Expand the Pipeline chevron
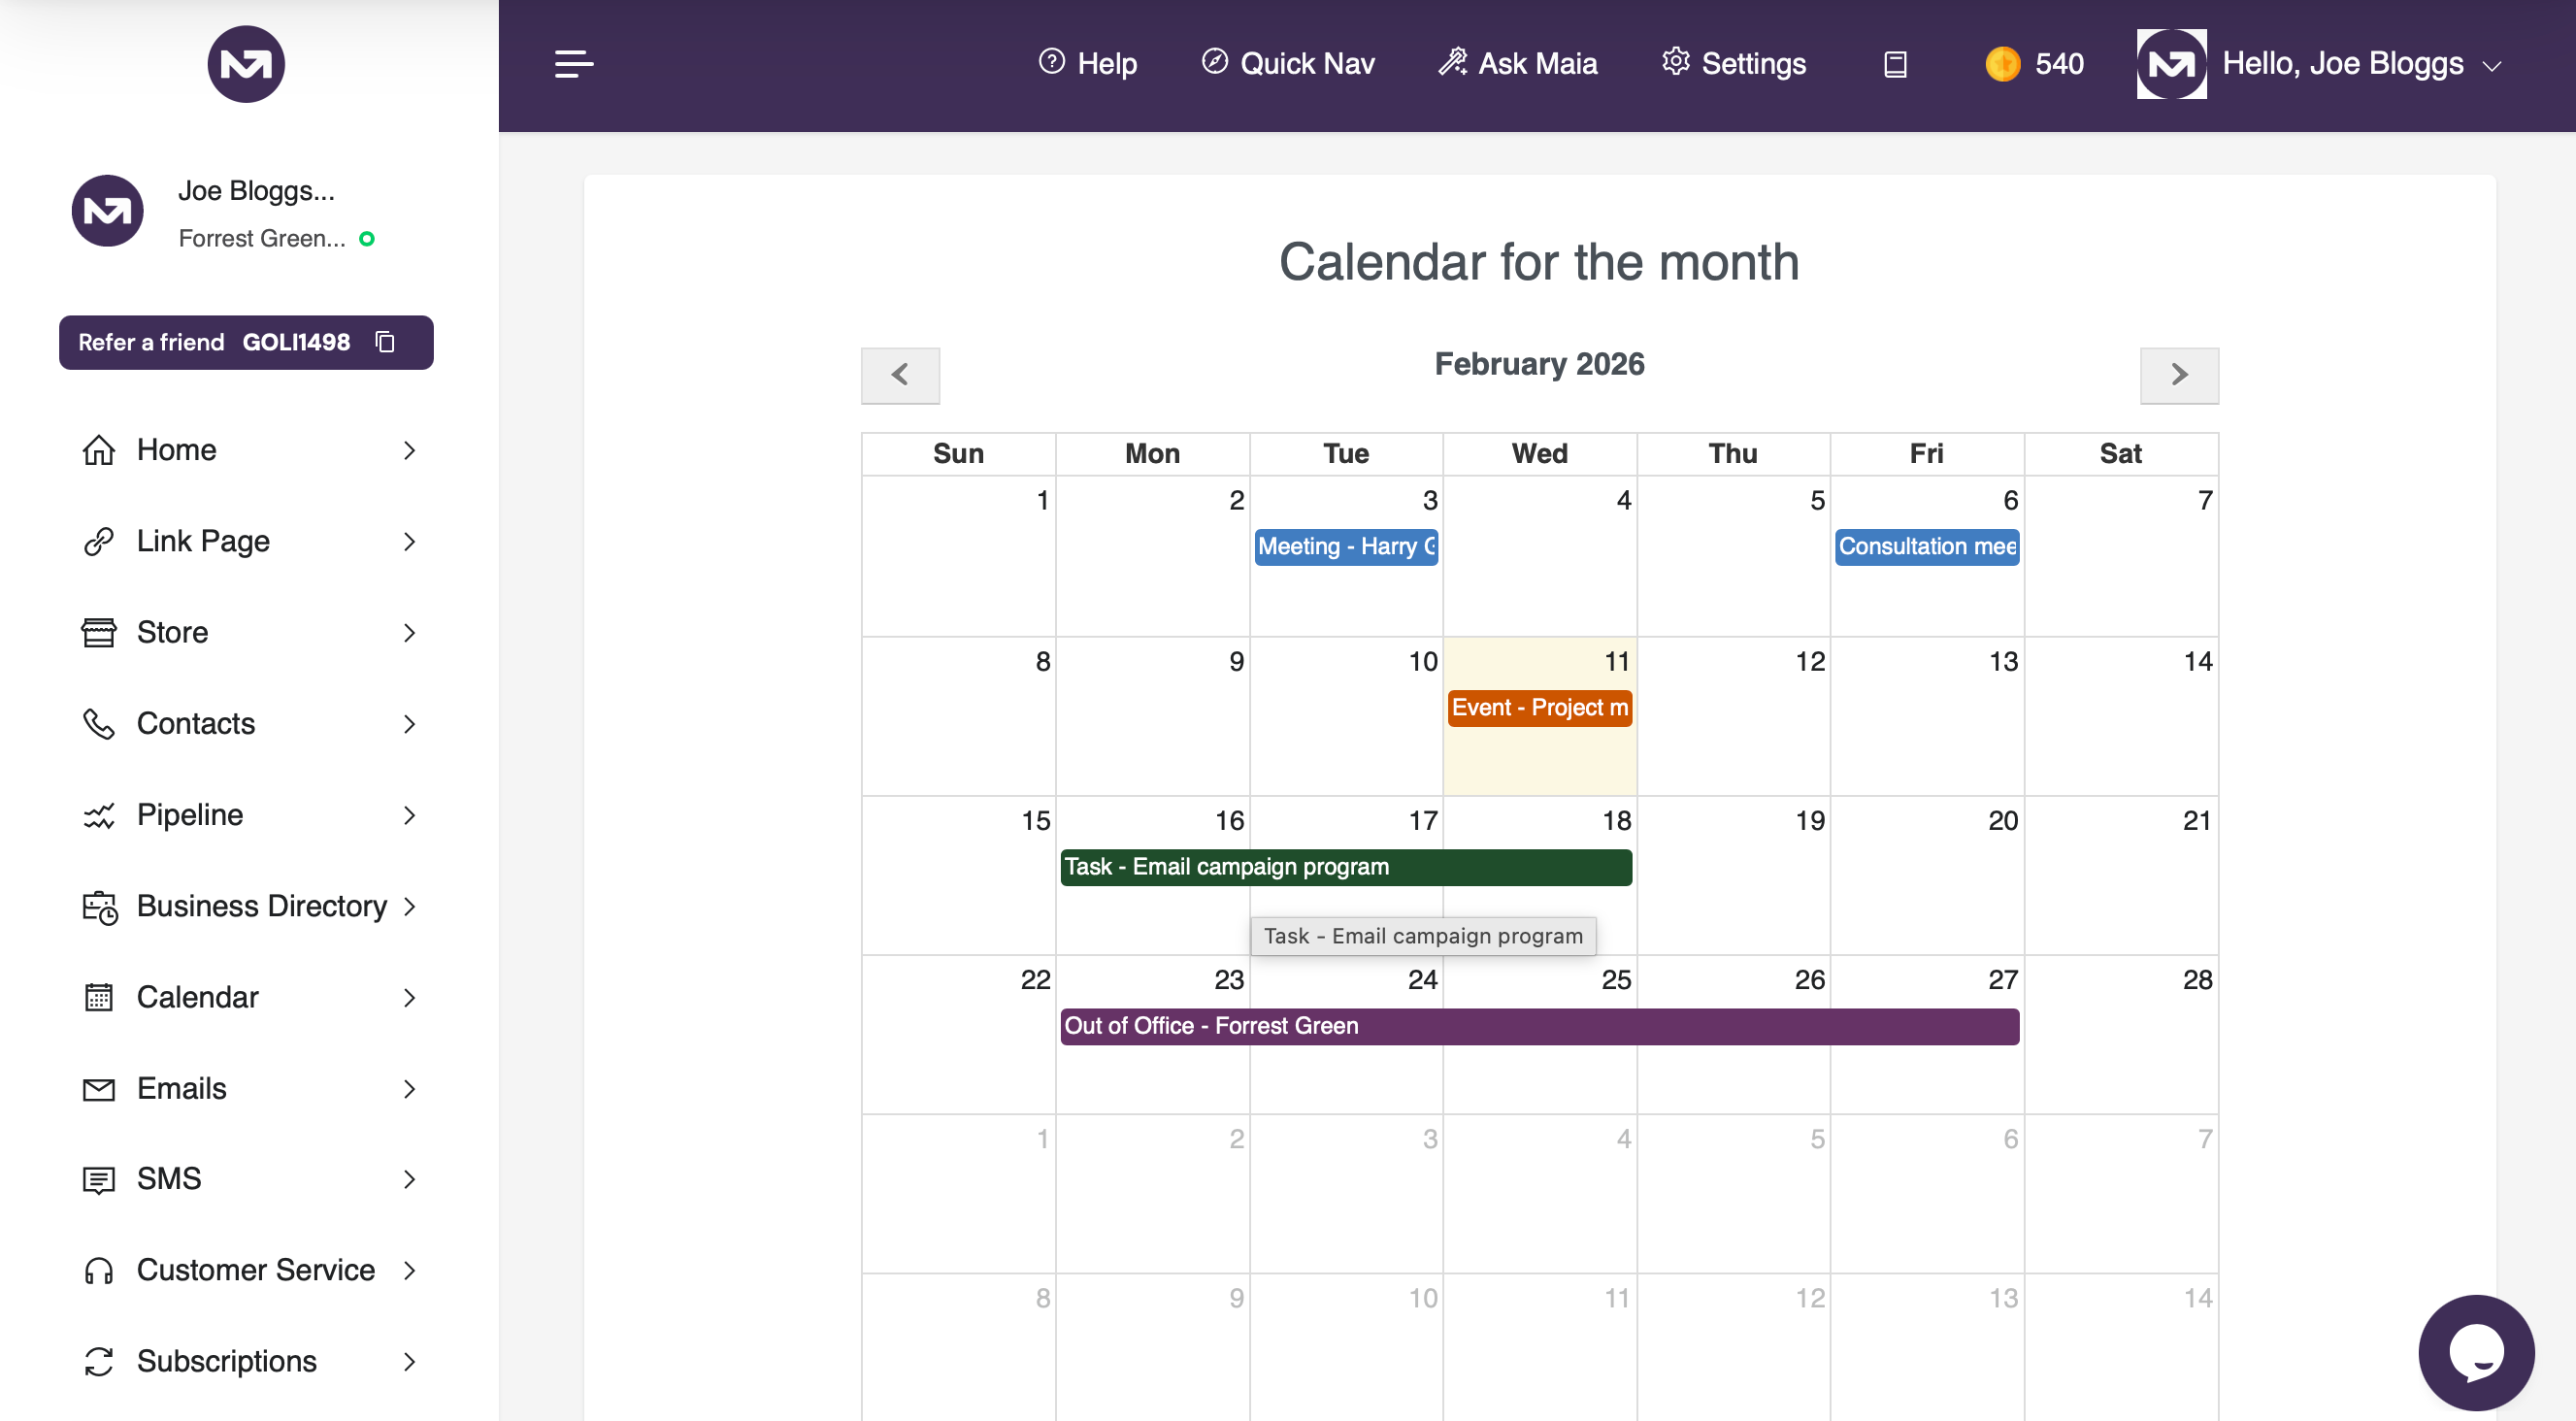This screenshot has height=1421, width=2576. [409, 815]
